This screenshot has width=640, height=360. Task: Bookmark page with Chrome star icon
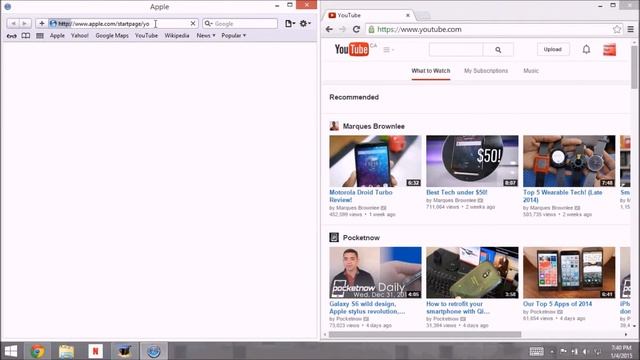pos(617,29)
